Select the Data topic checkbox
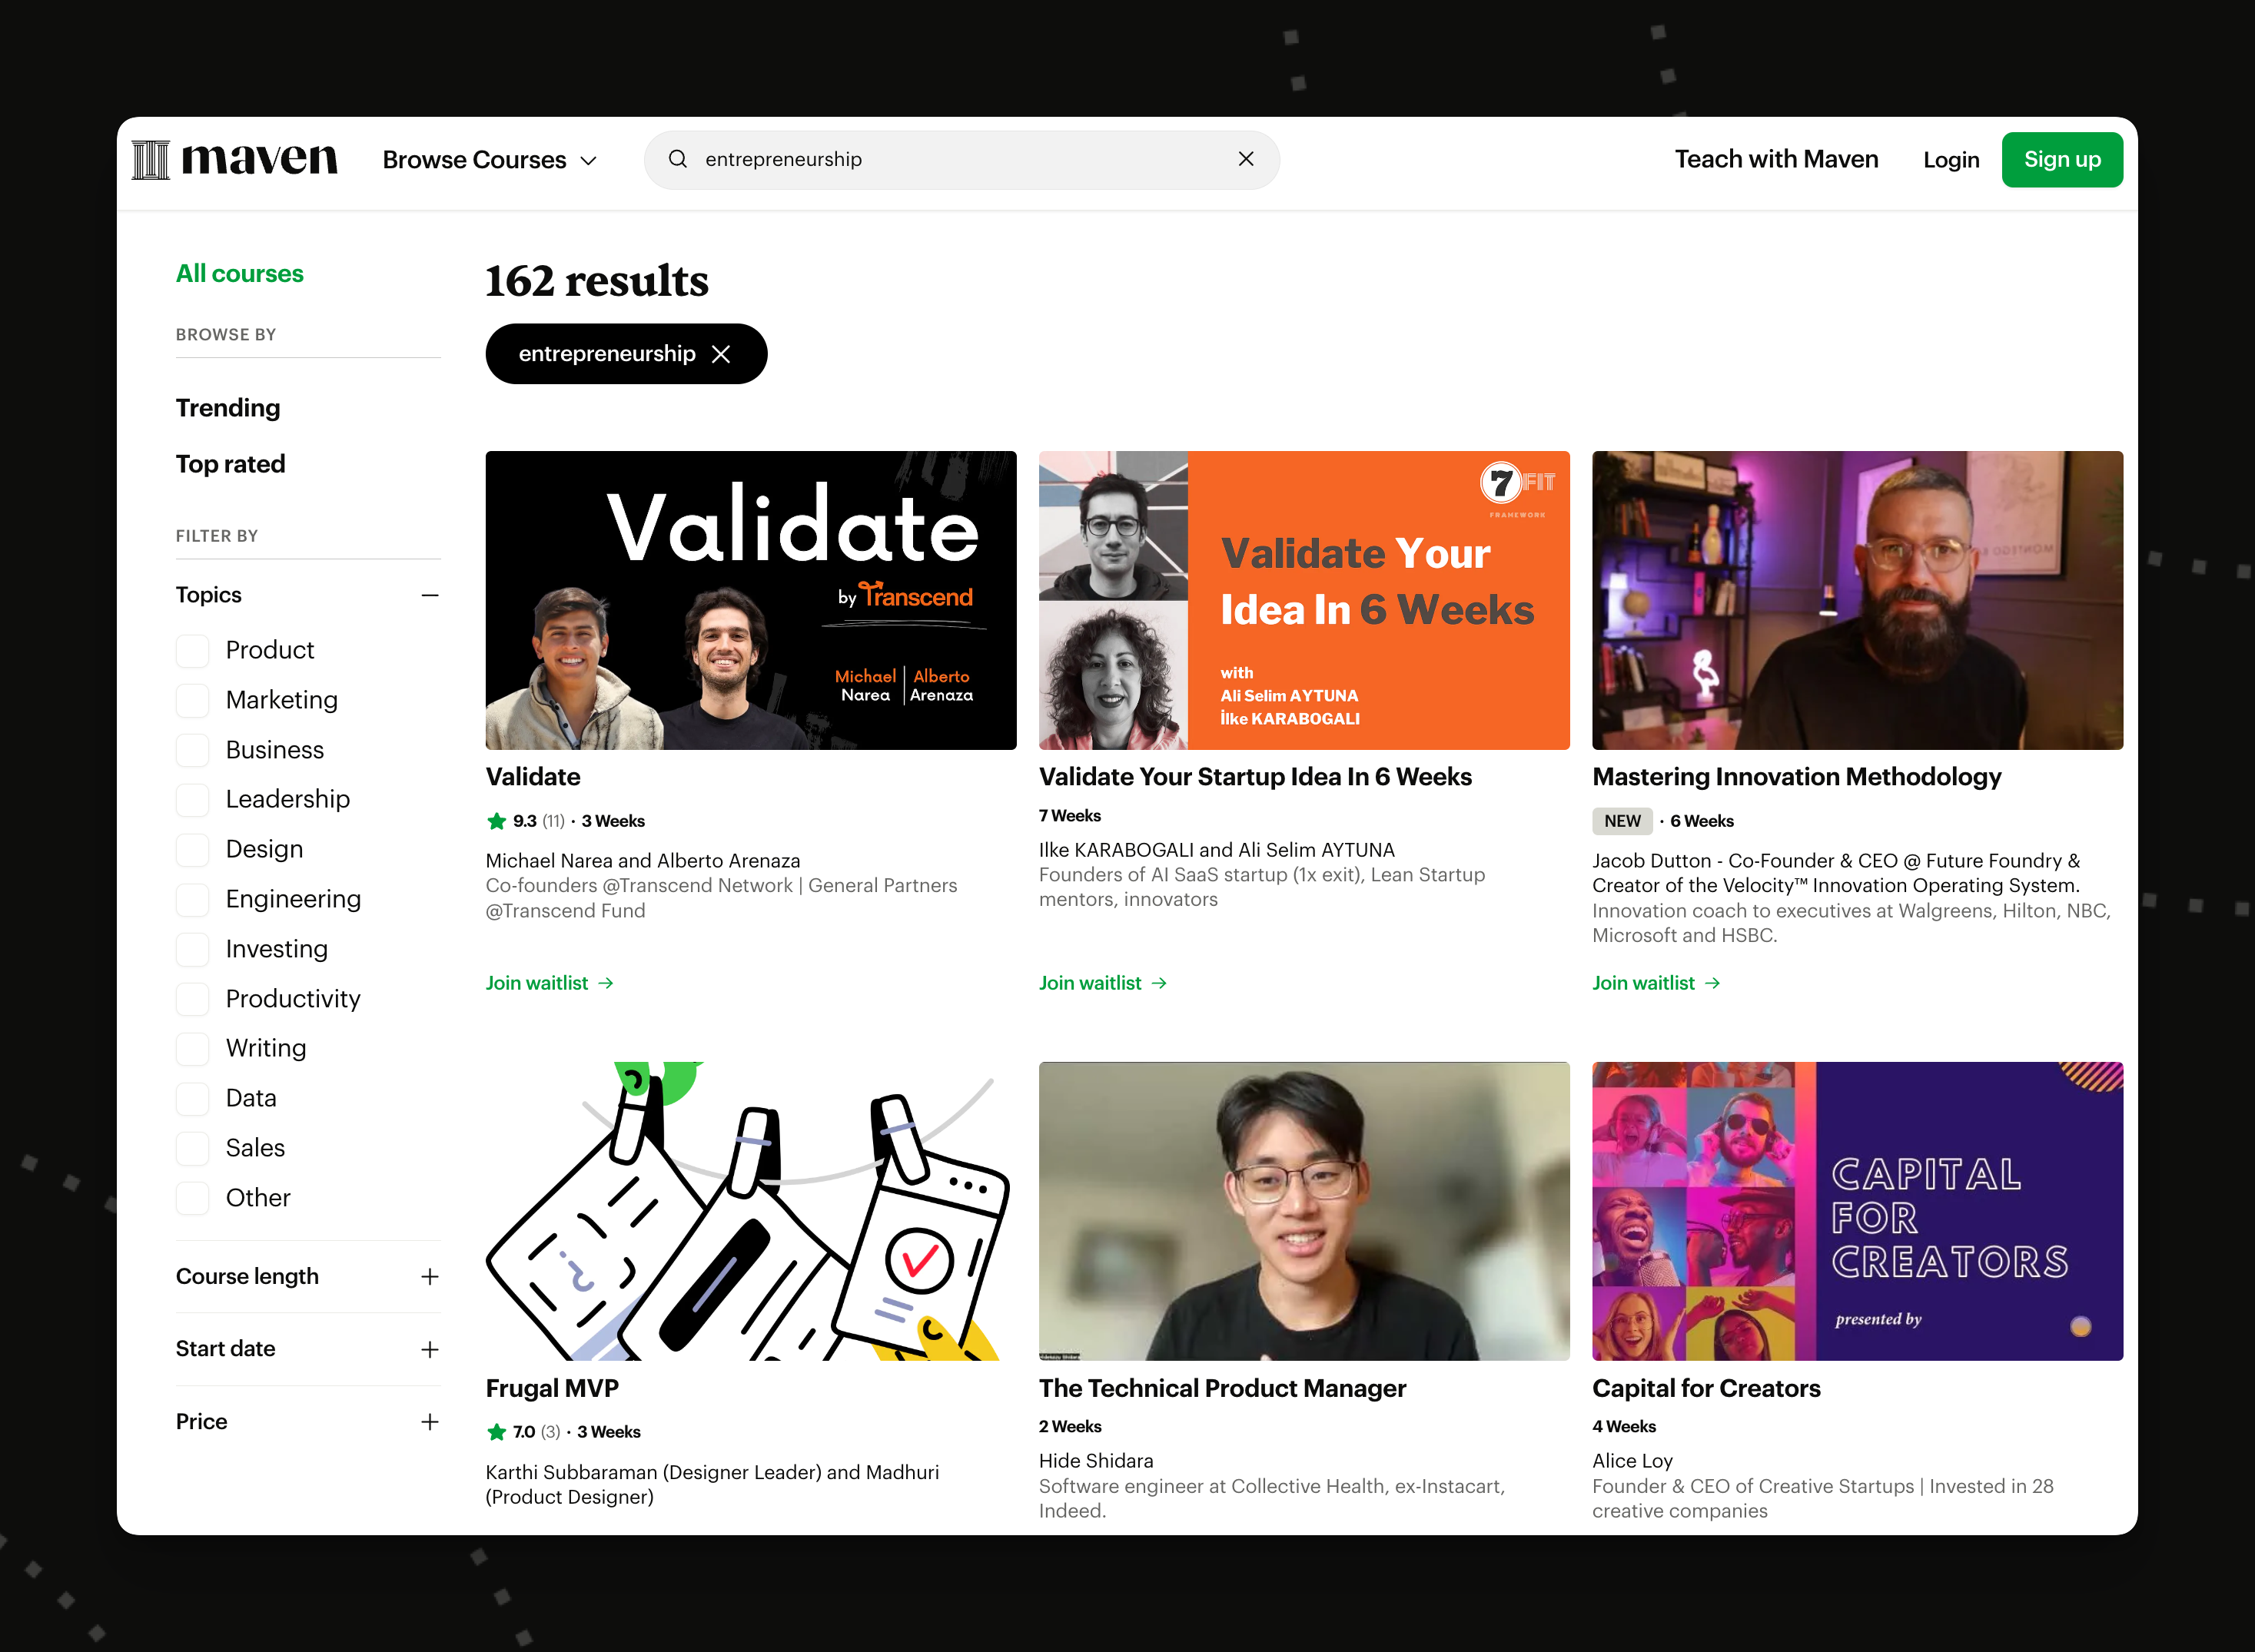 coord(193,1099)
